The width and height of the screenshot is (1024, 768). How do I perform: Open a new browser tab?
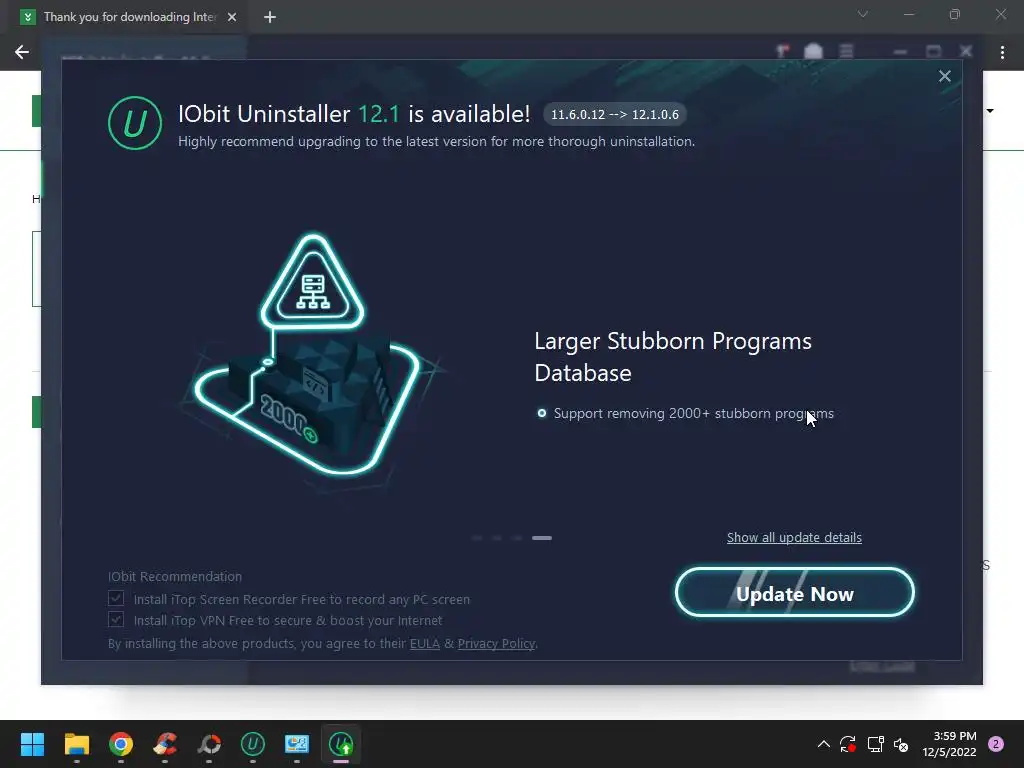270,17
